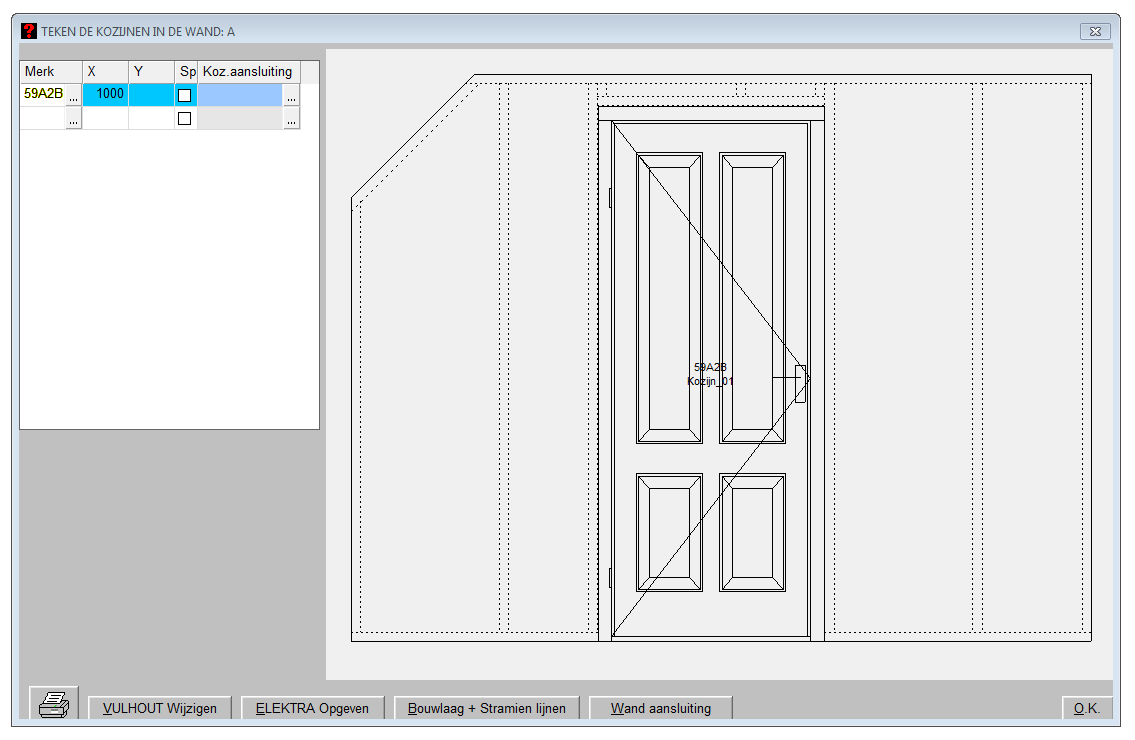
Task: Select the 59A2B Merk cell
Action: coord(43,95)
